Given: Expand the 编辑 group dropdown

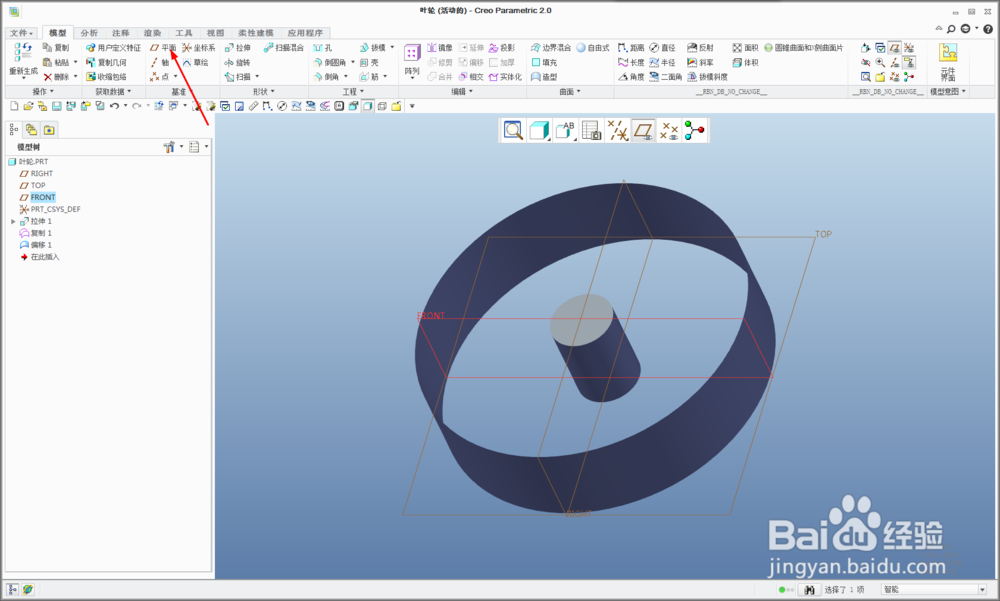Looking at the screenshot, I should coord(462,92).
